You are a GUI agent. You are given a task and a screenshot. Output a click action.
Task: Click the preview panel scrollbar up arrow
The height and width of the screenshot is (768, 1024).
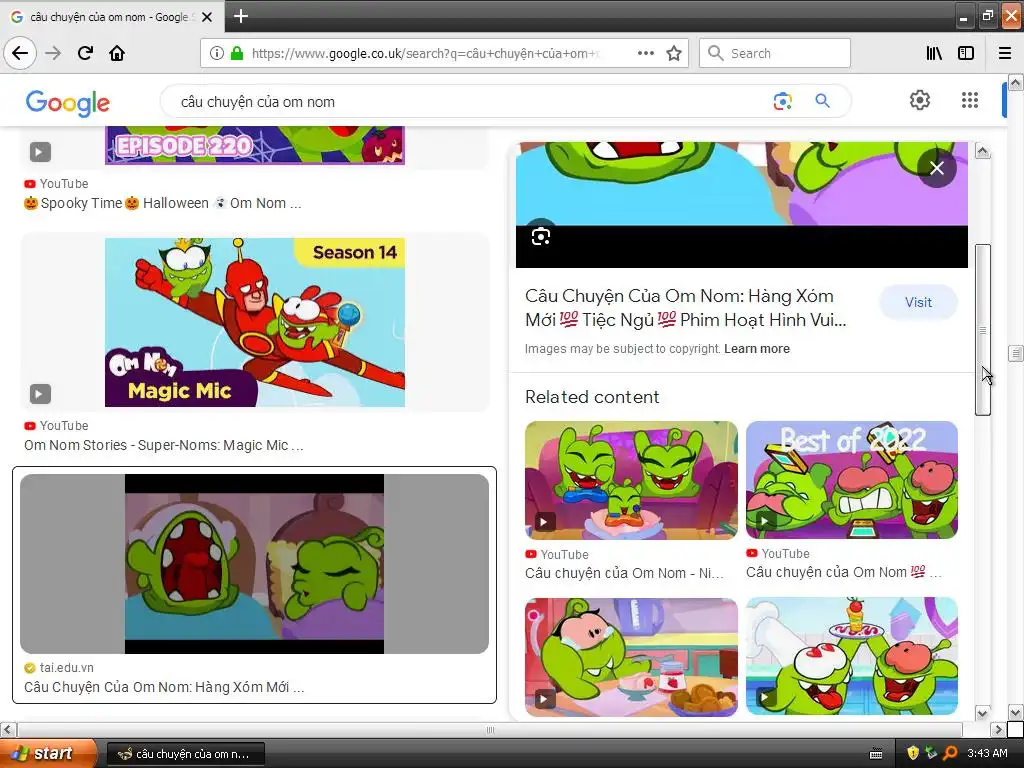[x=982, y=152]
